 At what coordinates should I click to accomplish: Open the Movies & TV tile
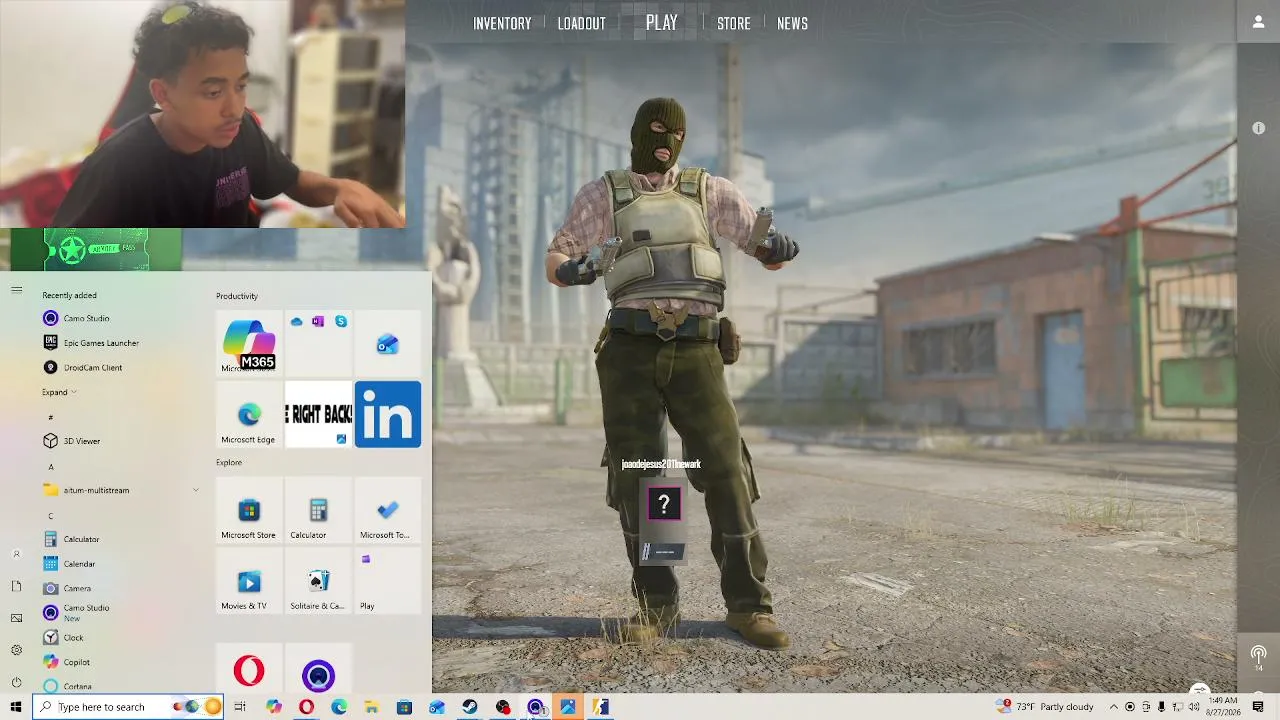[249, 581]
